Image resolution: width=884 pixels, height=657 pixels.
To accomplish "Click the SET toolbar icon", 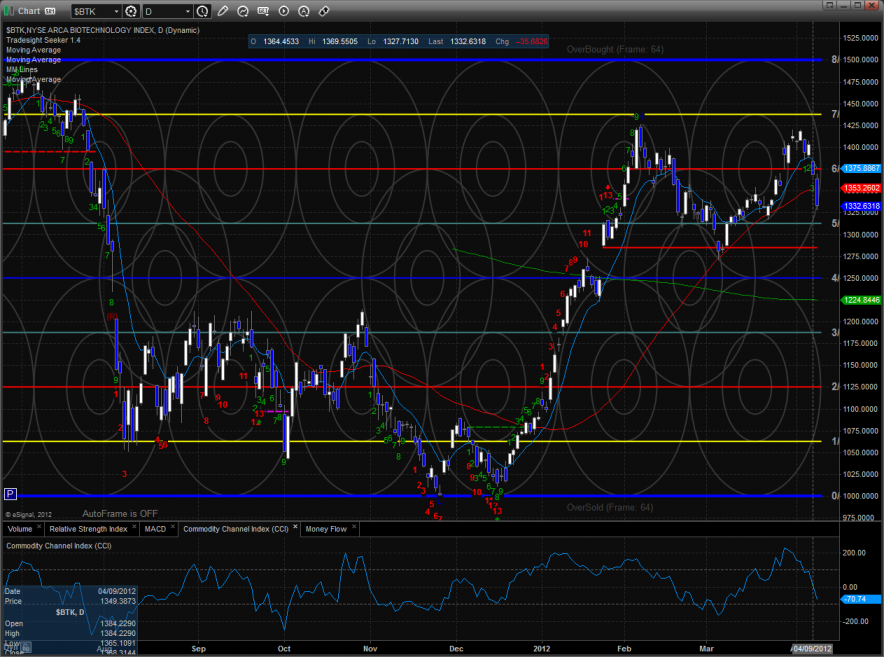I will (264, 11).
